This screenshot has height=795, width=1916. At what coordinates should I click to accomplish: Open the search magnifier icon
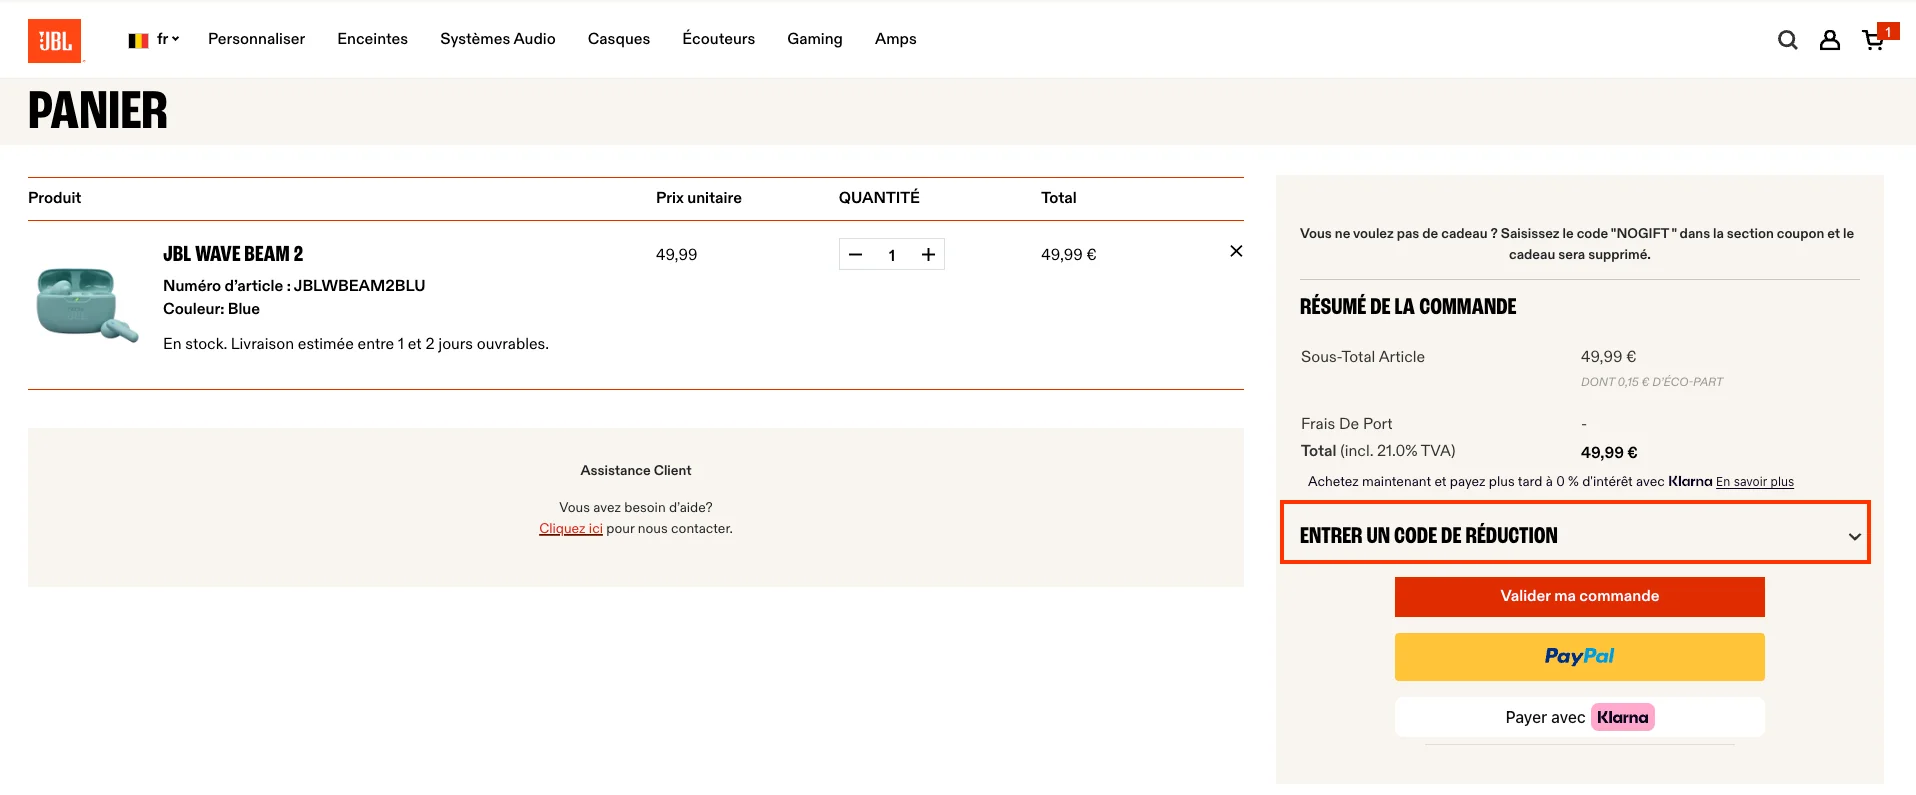point(1787,40)
